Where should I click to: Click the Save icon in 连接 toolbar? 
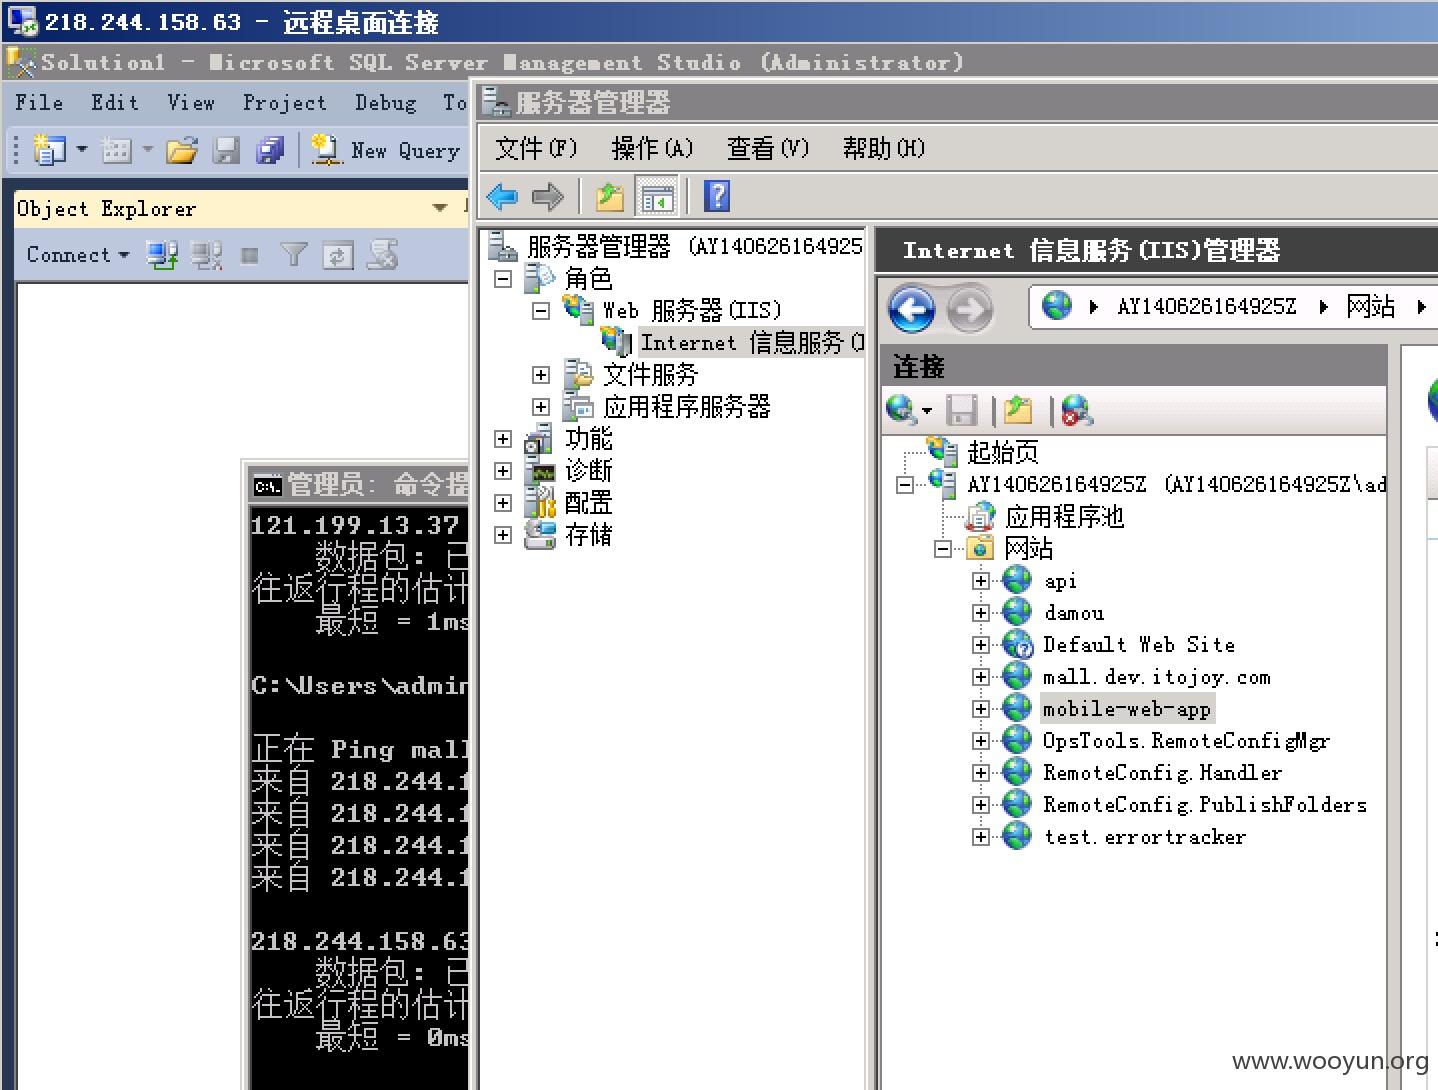962,409
